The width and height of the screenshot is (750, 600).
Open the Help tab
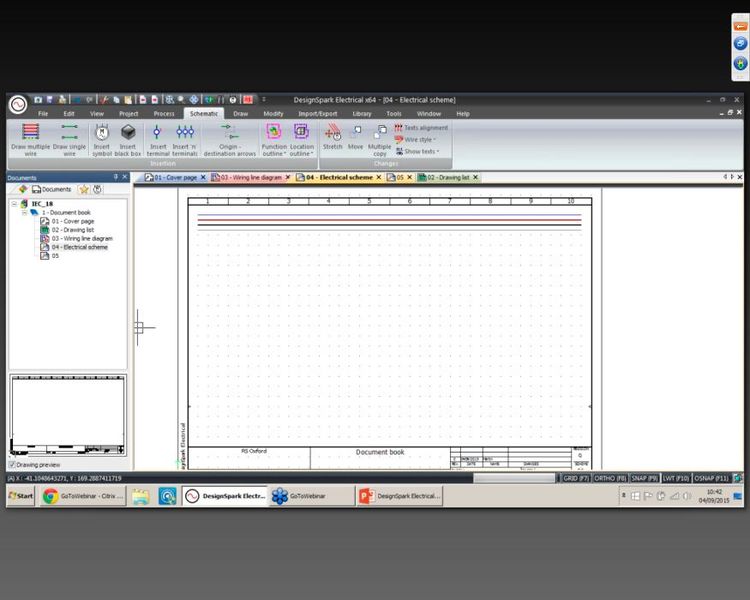463,114
